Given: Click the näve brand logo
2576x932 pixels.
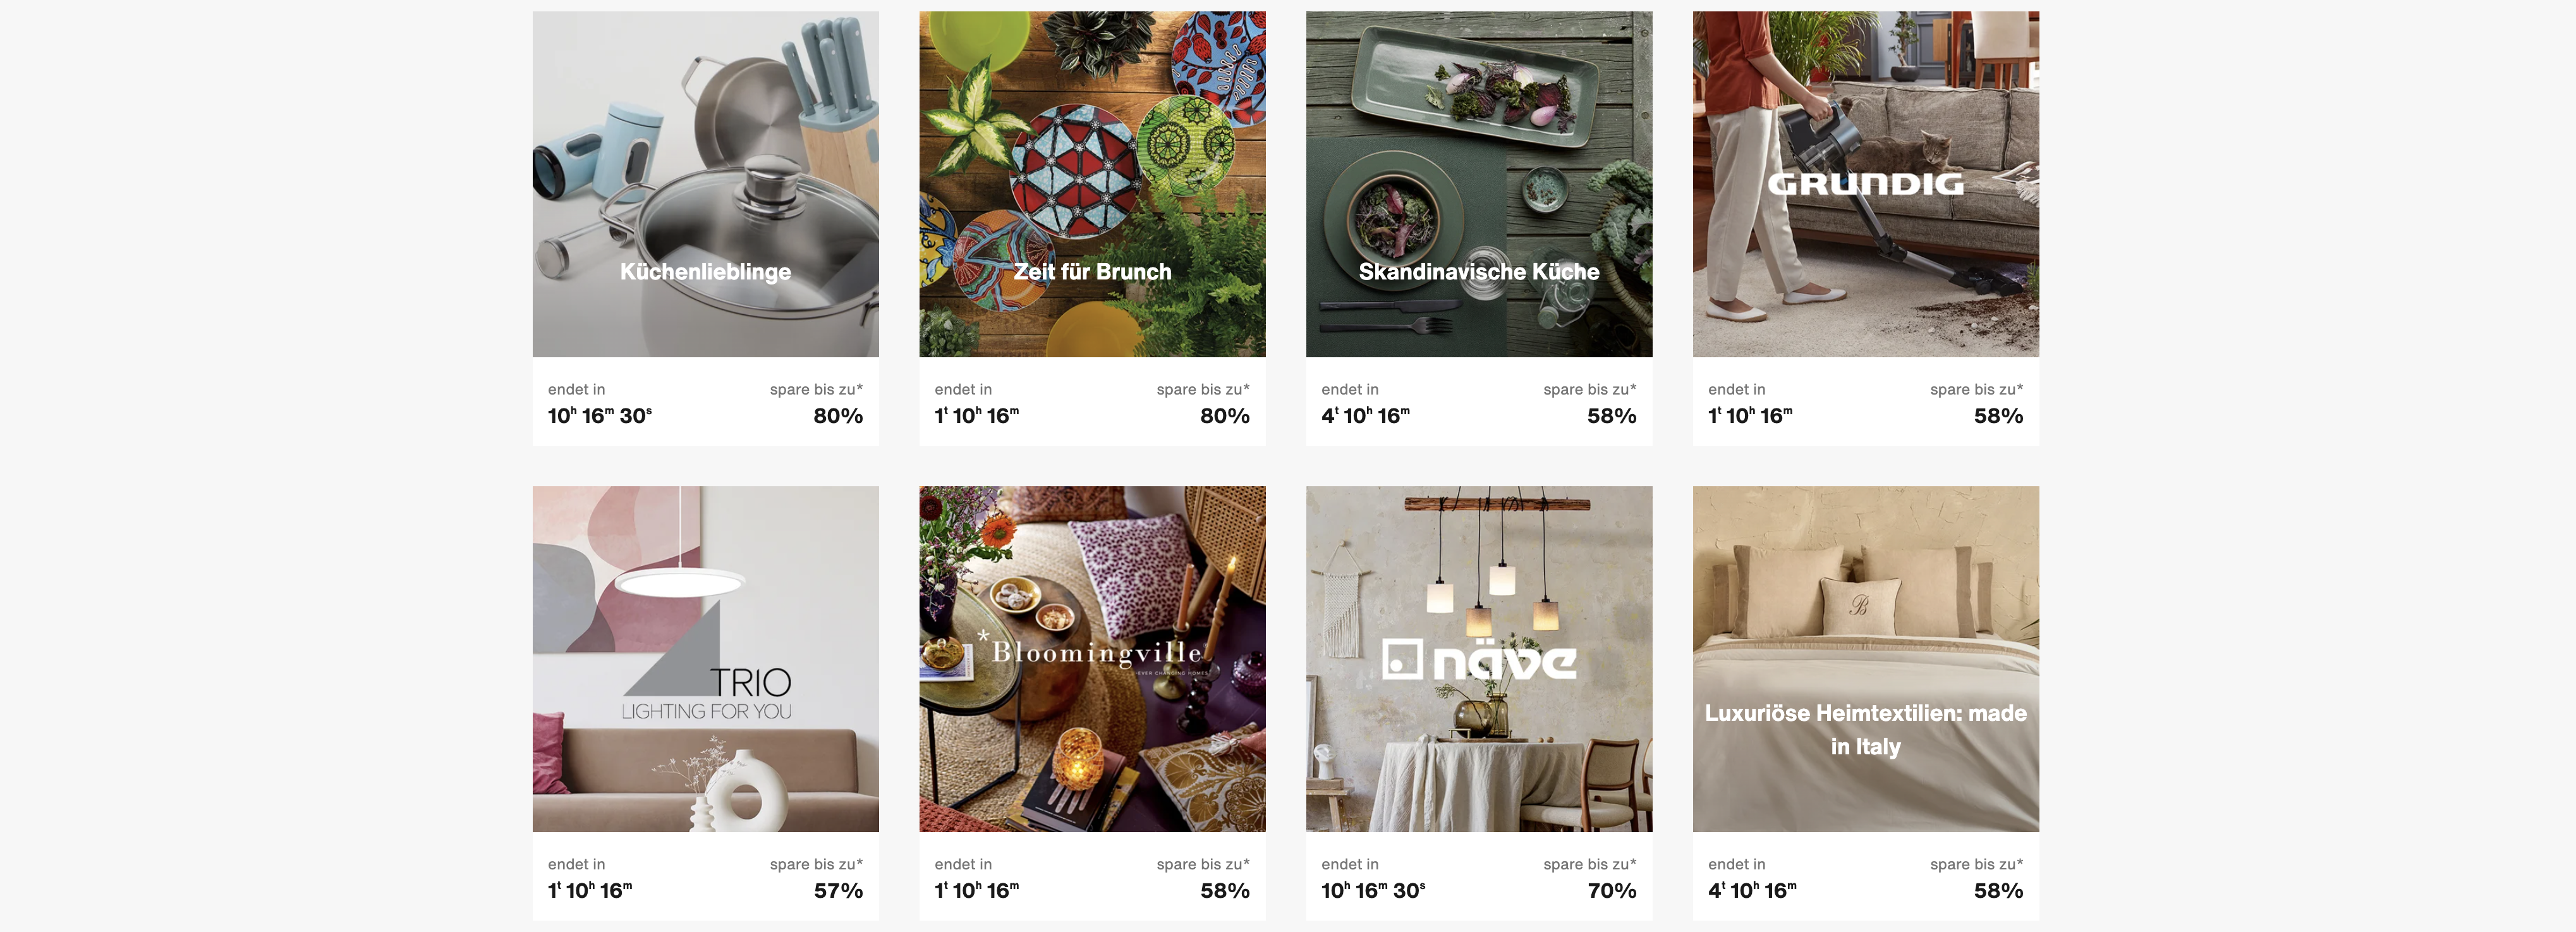Looking at the screenshot, I should click(x=1479, y=660).
